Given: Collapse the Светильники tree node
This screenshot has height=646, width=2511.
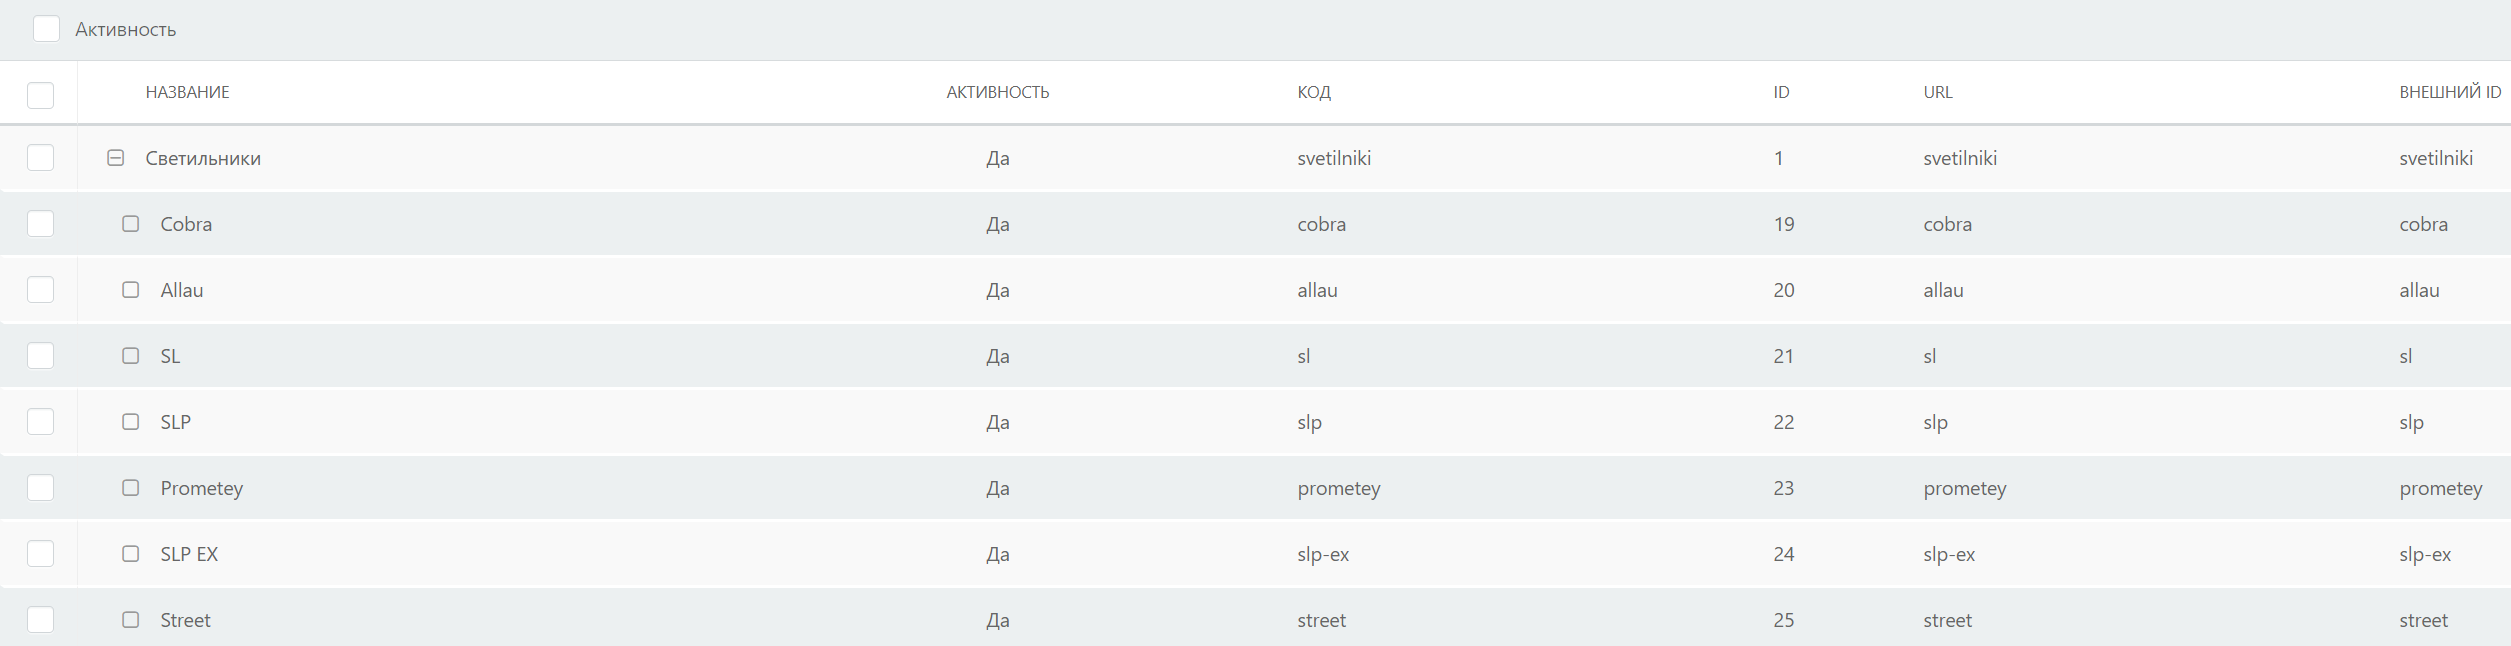Looking at the screenshot, I should pyautogui.click(x=116, y=158).
